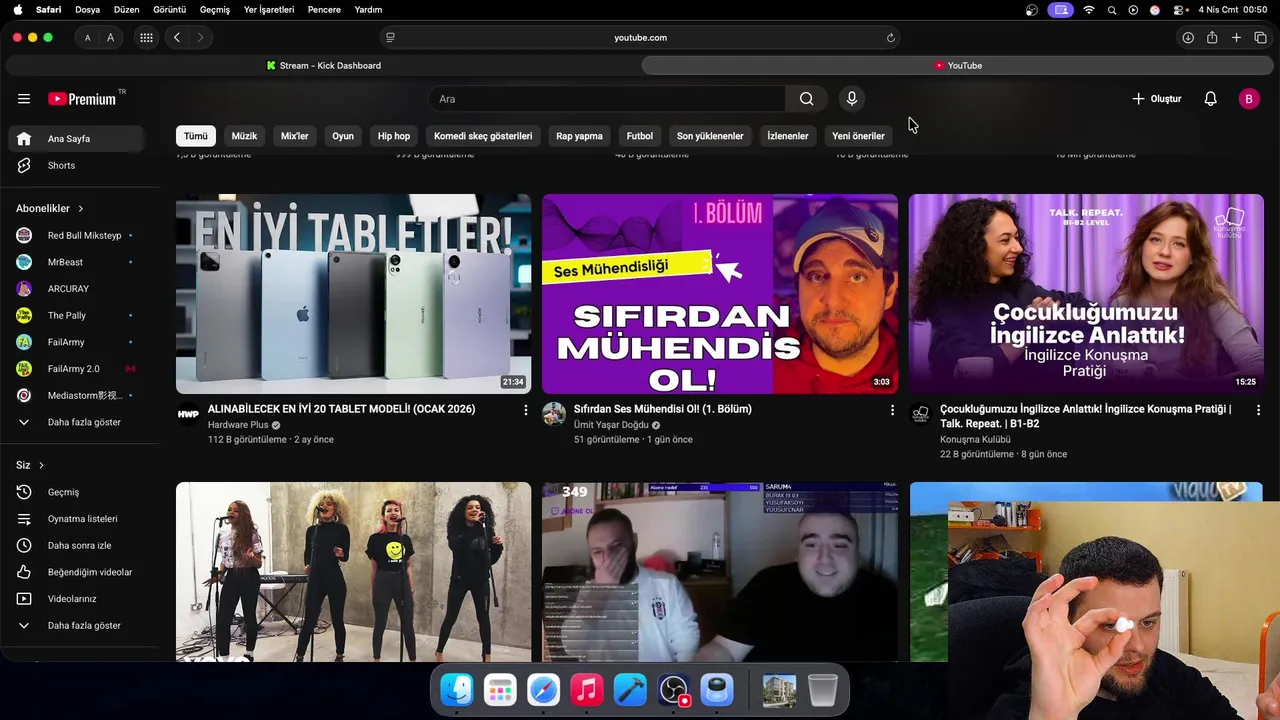Image resolution: width=1280 pixels, height=720 pixels.
Task: Click the YouTube Premium logo
Action: click(x=84, y=99)
